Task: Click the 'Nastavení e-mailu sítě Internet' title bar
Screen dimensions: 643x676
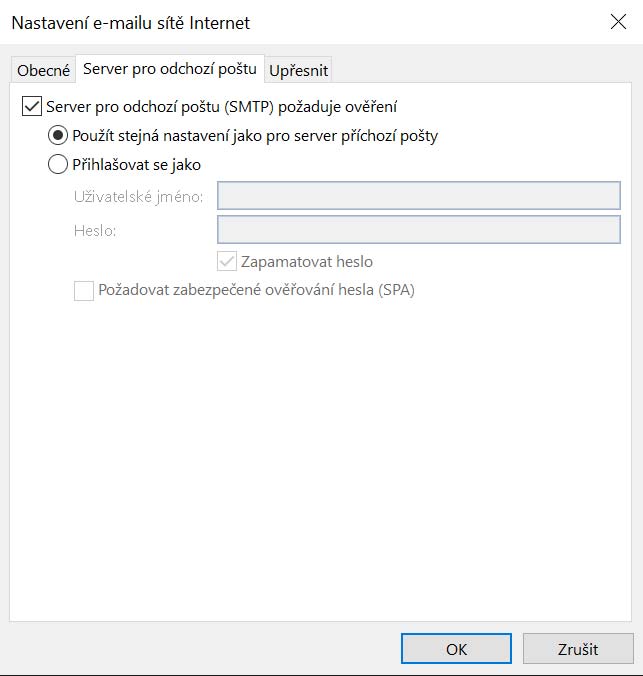Action: coord(131,22)
